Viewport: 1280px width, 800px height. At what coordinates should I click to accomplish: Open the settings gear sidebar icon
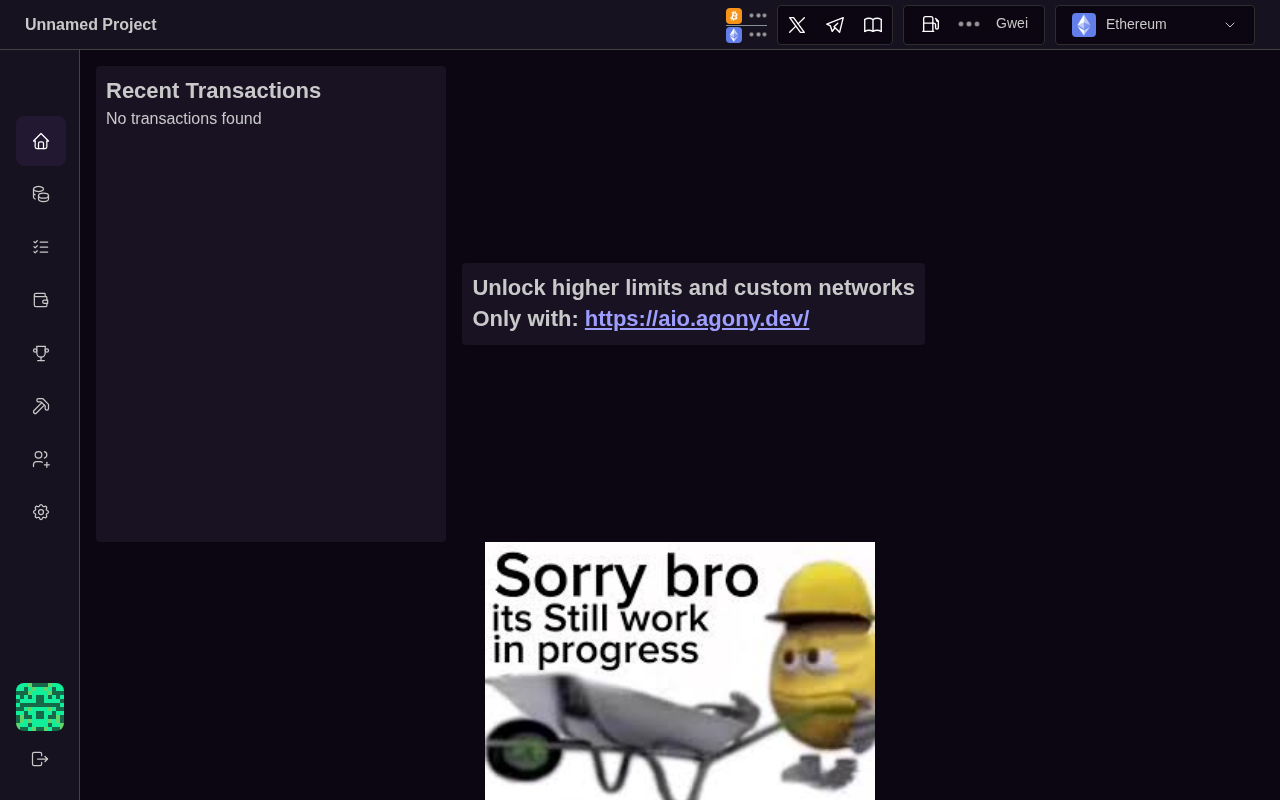click(x=41, y=512)
